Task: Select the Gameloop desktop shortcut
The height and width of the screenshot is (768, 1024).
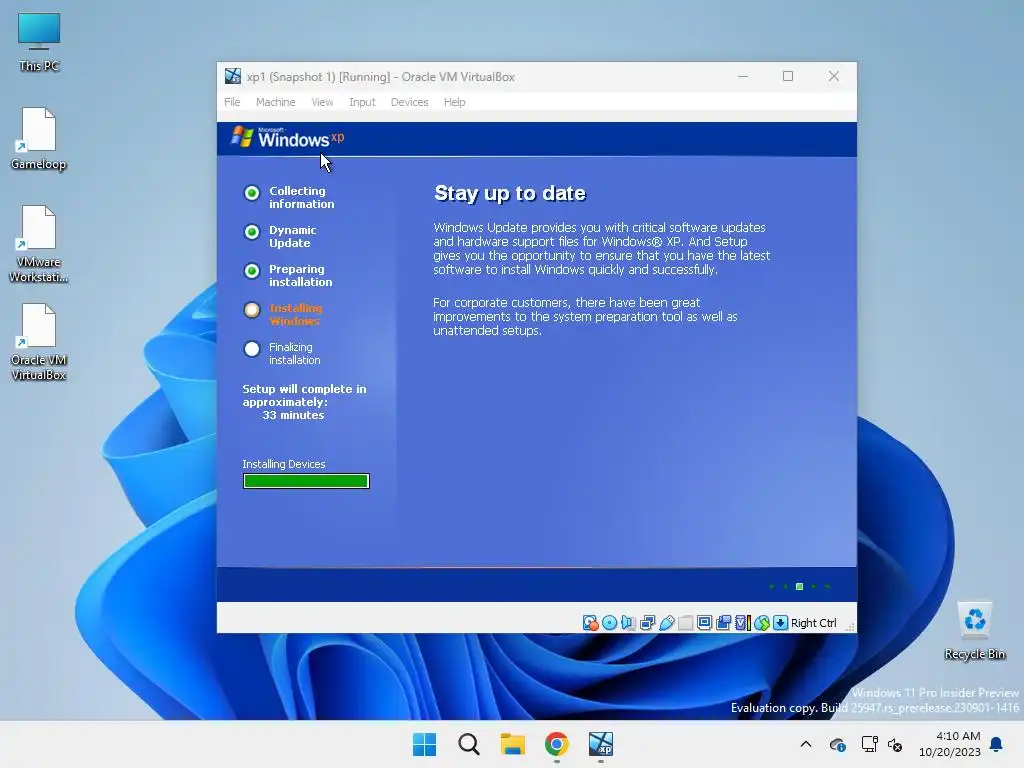Action: pos(39,139)
